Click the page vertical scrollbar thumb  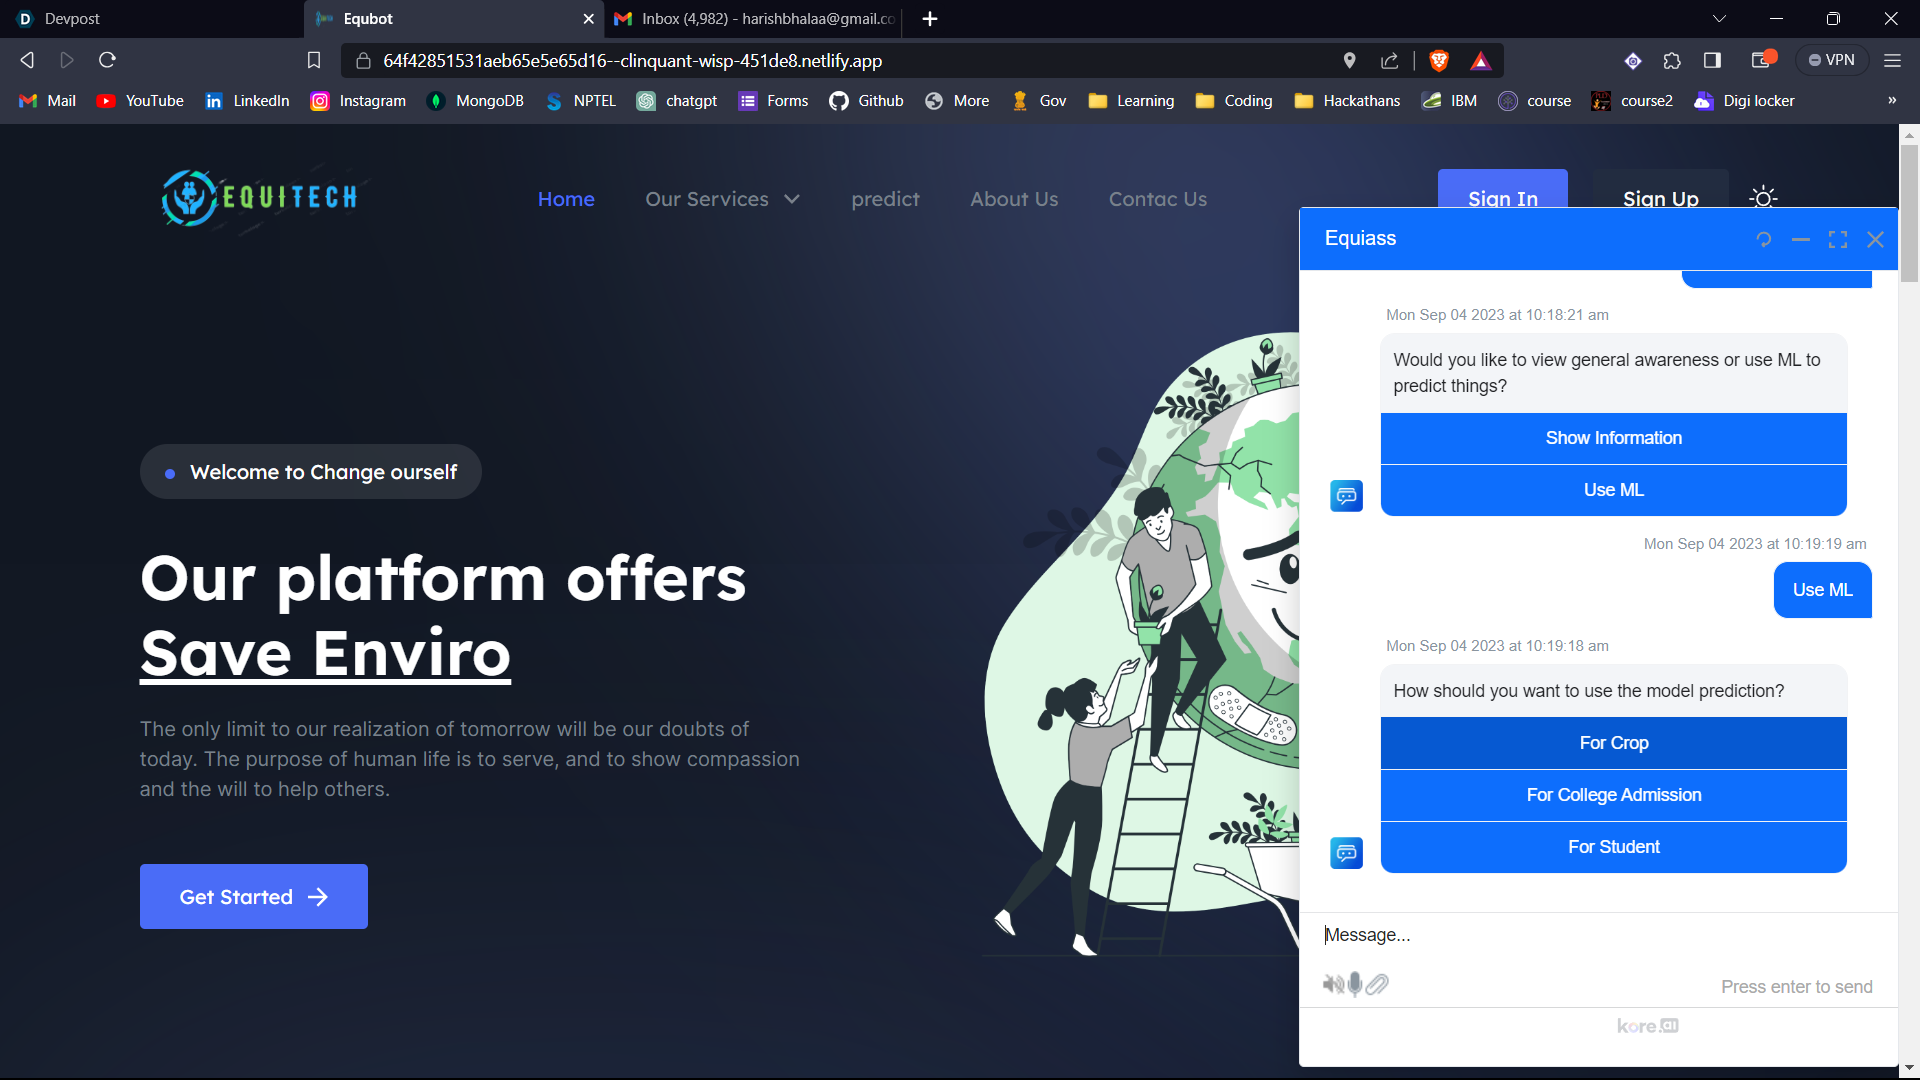pyautogui.click(x=1909, y=215)
